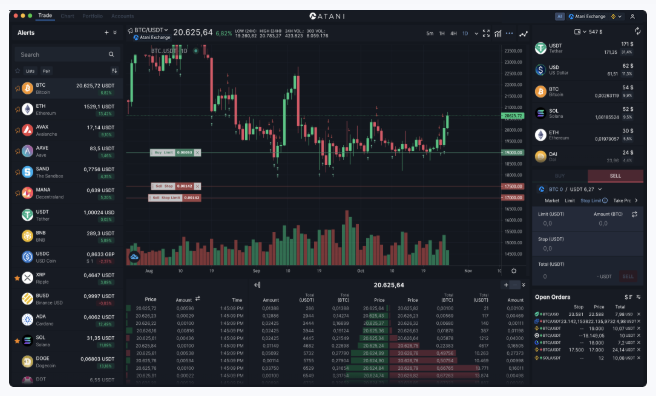This screenshot has height=396, width=656.
Task: Switch to the BUY tab
Action: [x=560, y=176]
